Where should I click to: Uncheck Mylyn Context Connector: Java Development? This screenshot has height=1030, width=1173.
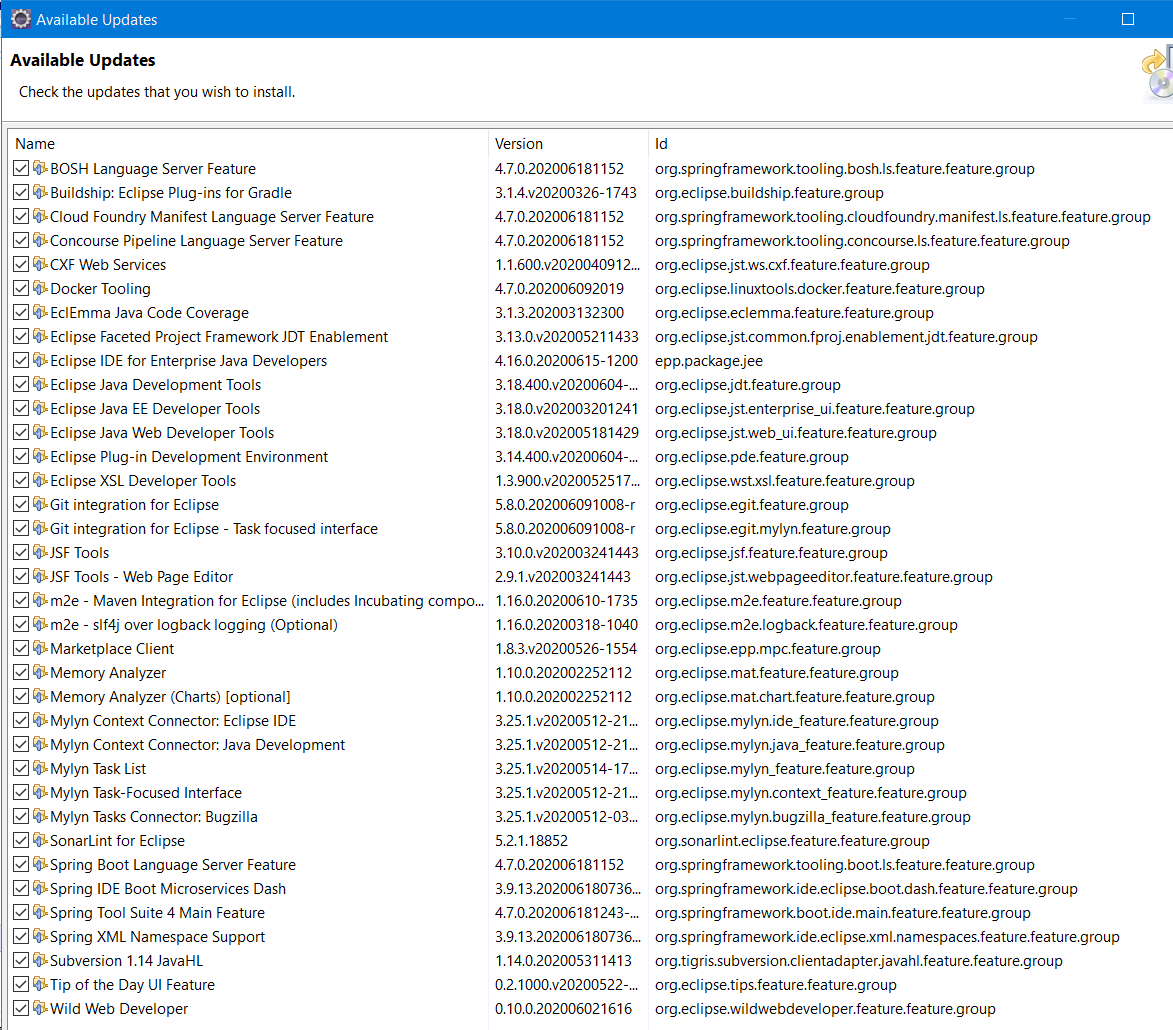pos(21,744)
